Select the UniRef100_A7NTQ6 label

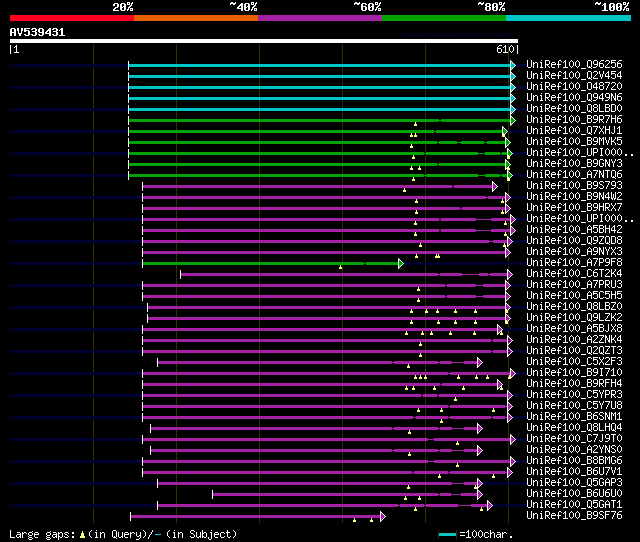coord(574,174)
